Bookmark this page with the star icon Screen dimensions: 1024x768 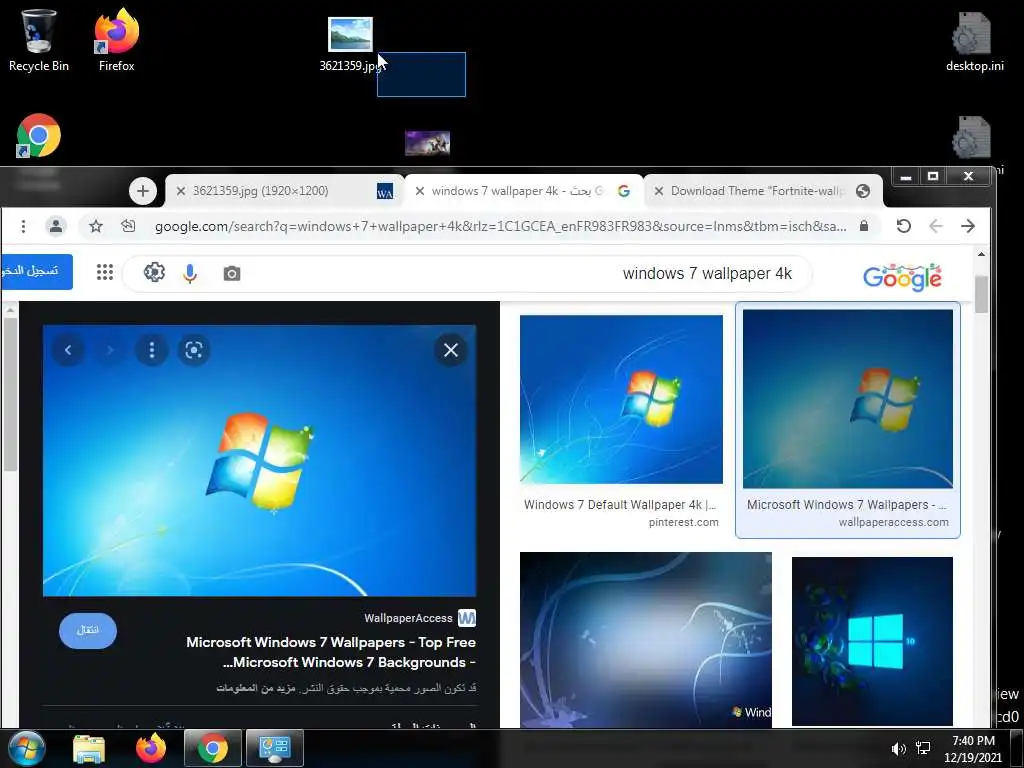[x=96, y=227]
